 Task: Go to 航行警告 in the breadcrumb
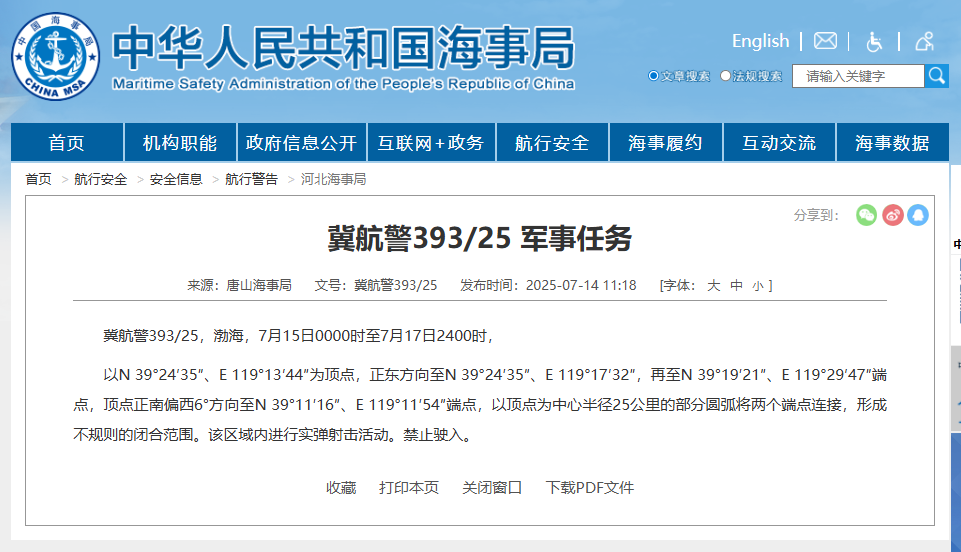click(251, 179)
